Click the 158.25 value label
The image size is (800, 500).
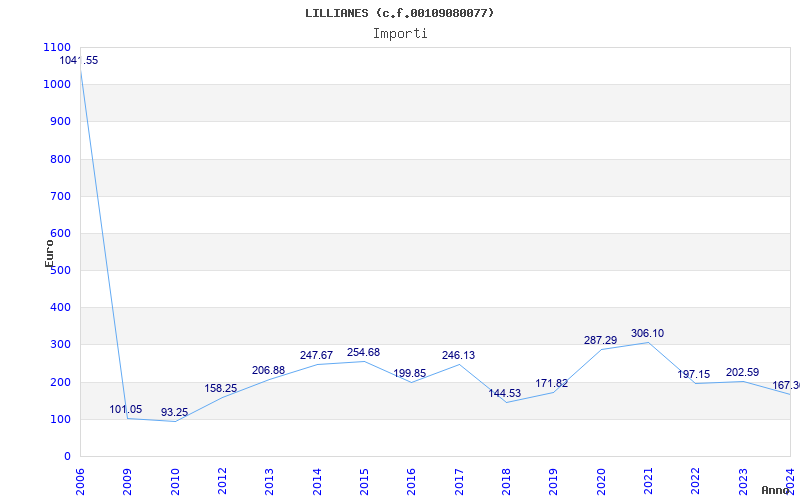(x=220, y=388)
